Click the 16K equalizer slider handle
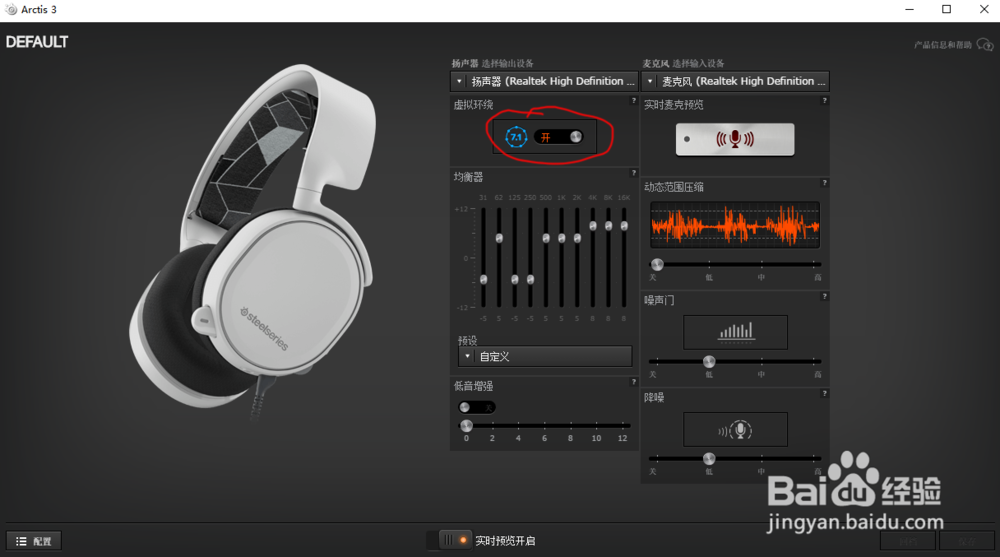The width and height of the screenshot is (1000, 557). (624, 226)
